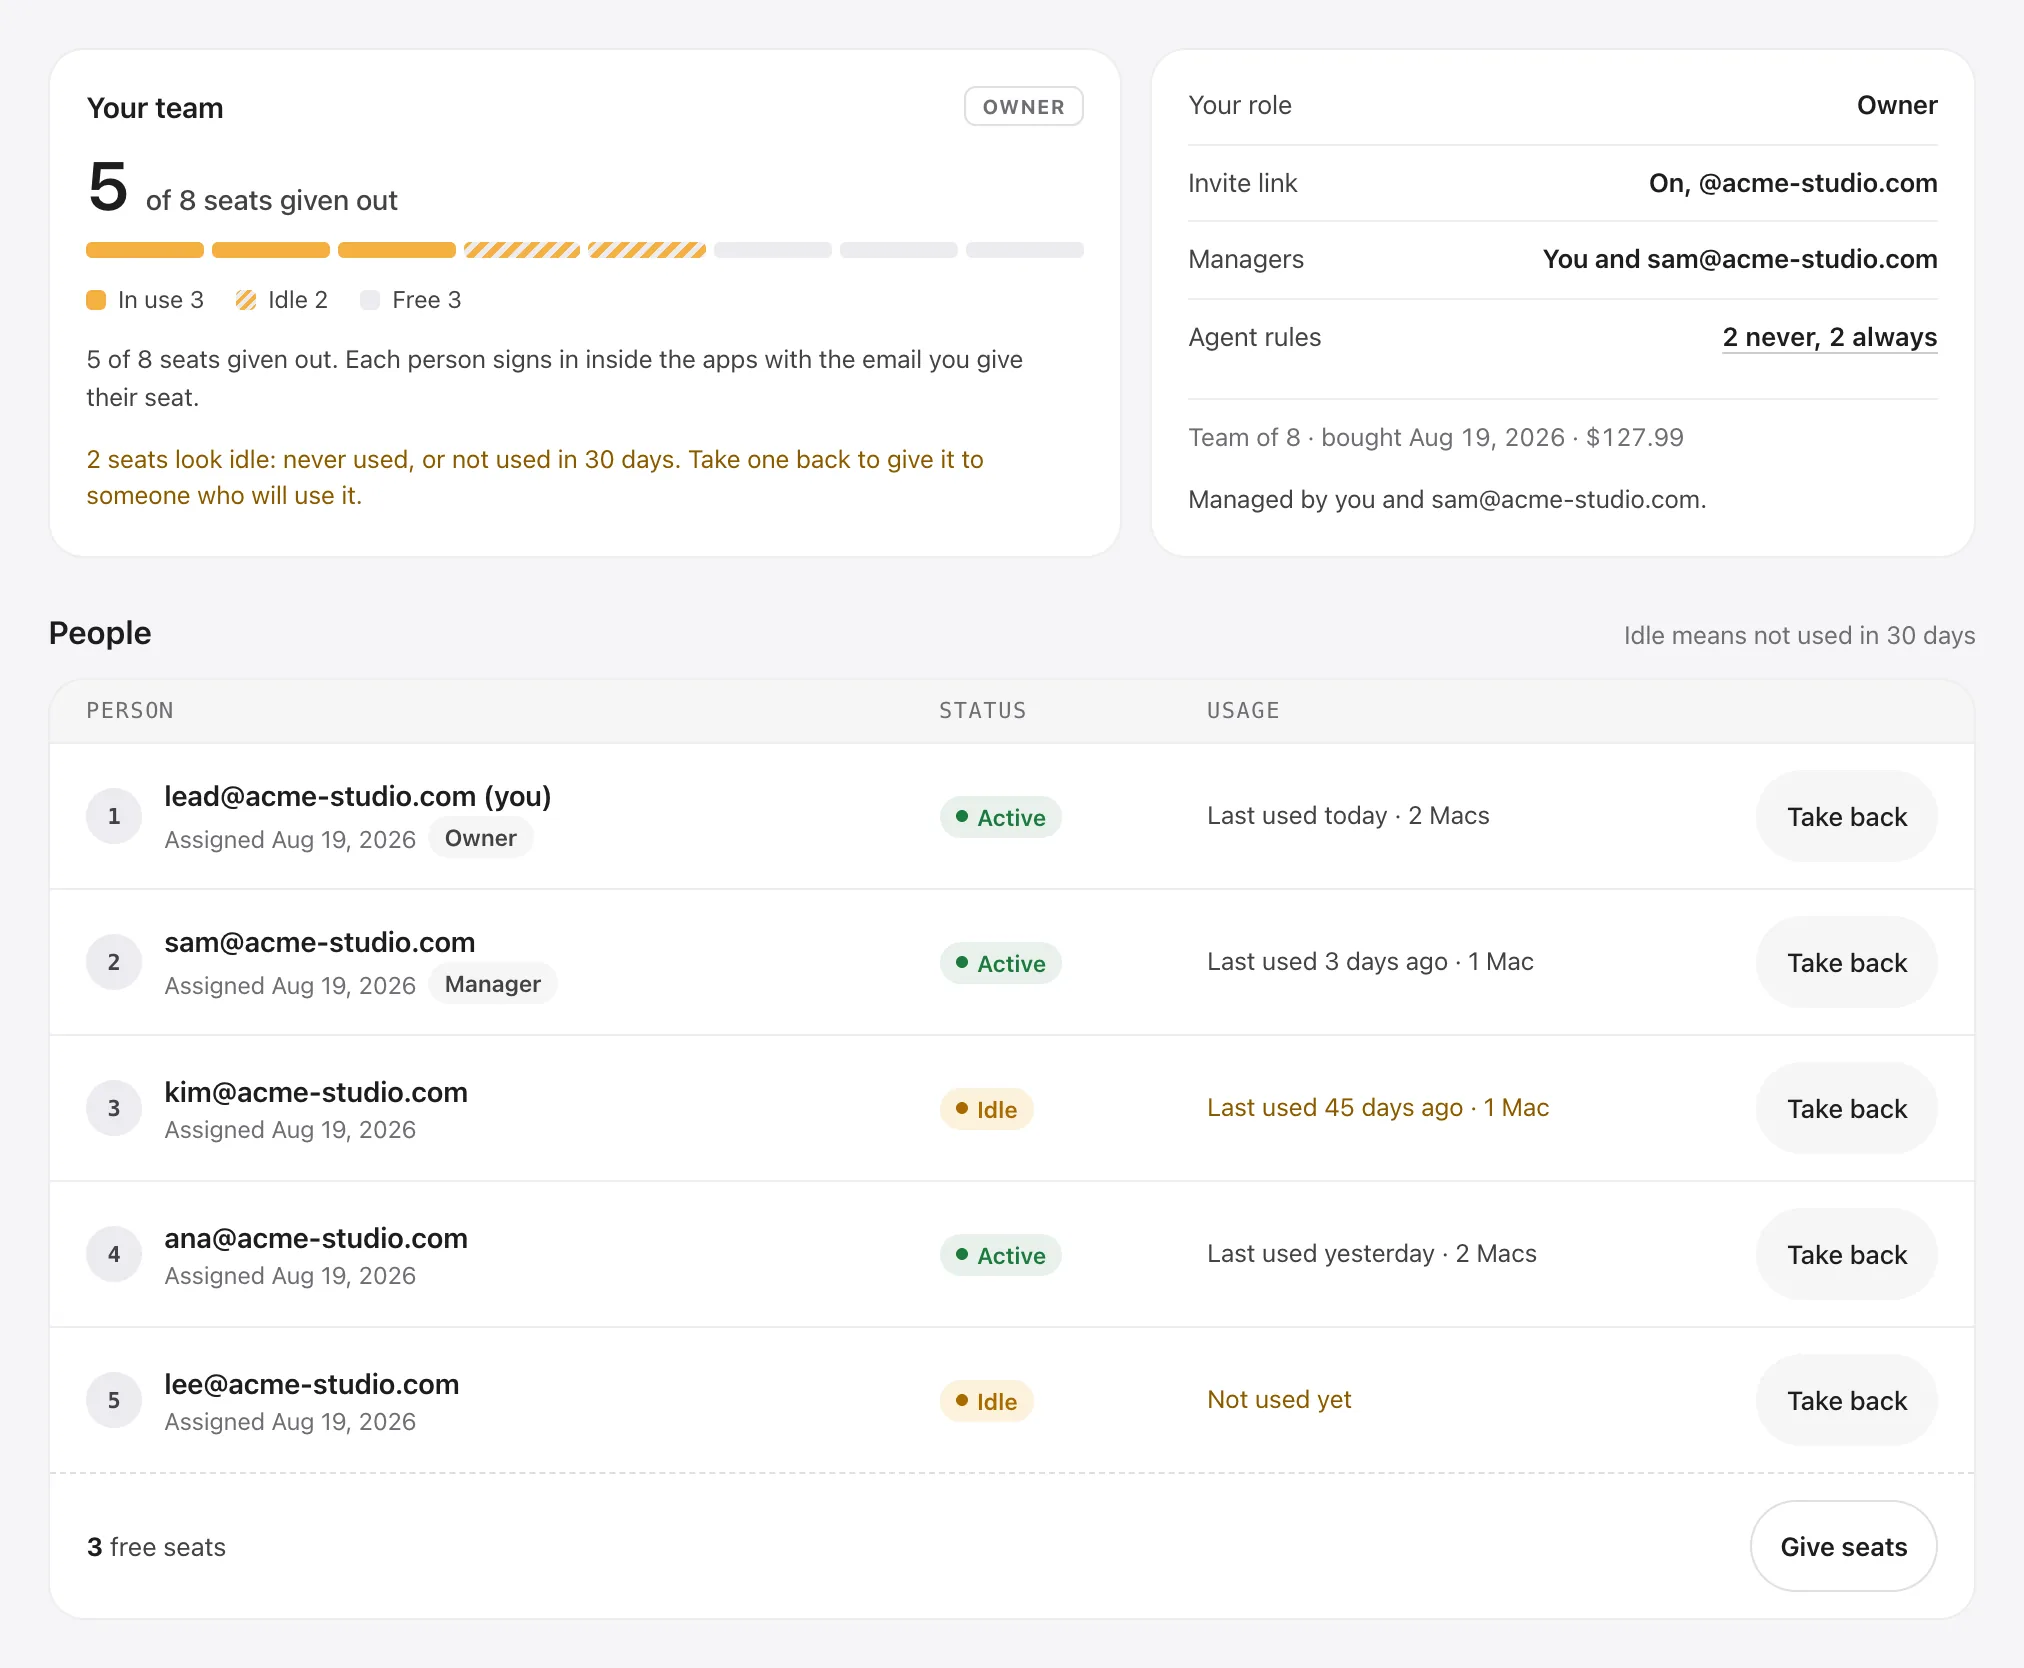Image resolution: width=2024 pixels, height=1668 pixels.
Task: Click the Active status pill for lead@acme-studio.com
Action: click(x=1000, y=817)
